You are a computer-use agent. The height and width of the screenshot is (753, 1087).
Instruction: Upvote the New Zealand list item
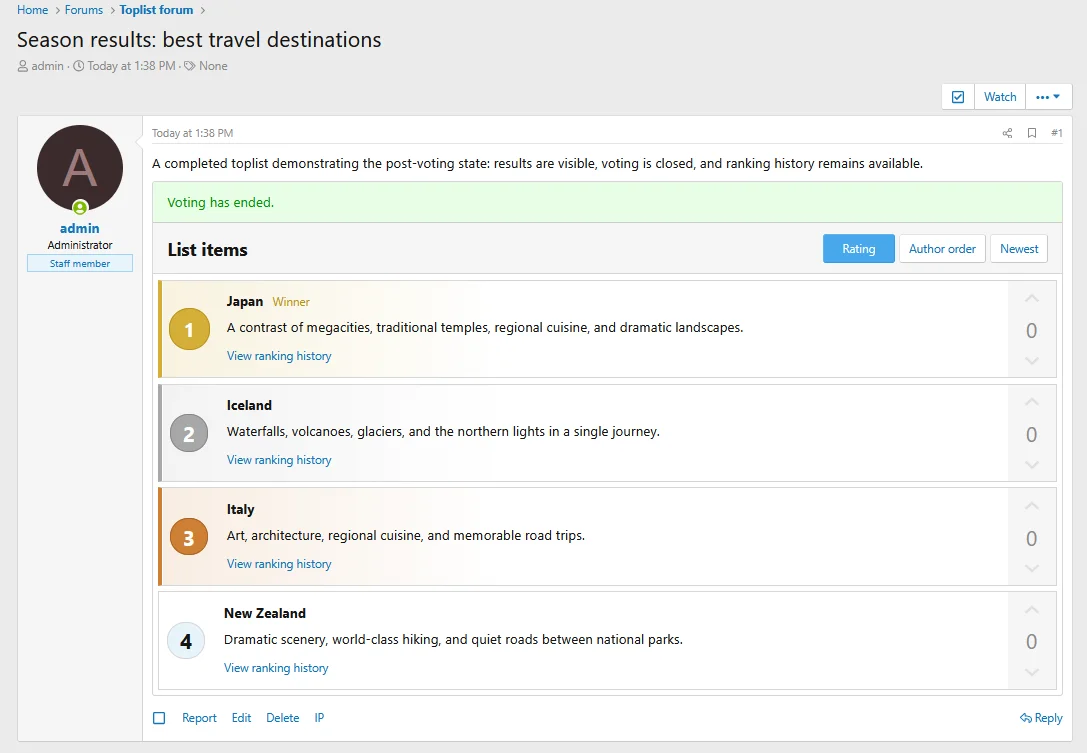tap(1032, 610)
